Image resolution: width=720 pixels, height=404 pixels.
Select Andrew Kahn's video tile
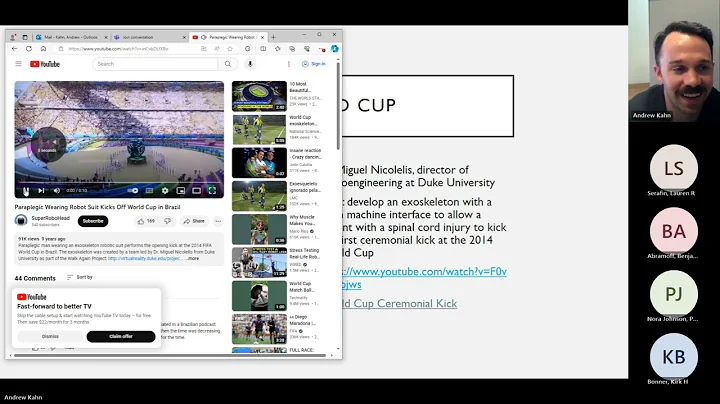click(x=674, y=61)
